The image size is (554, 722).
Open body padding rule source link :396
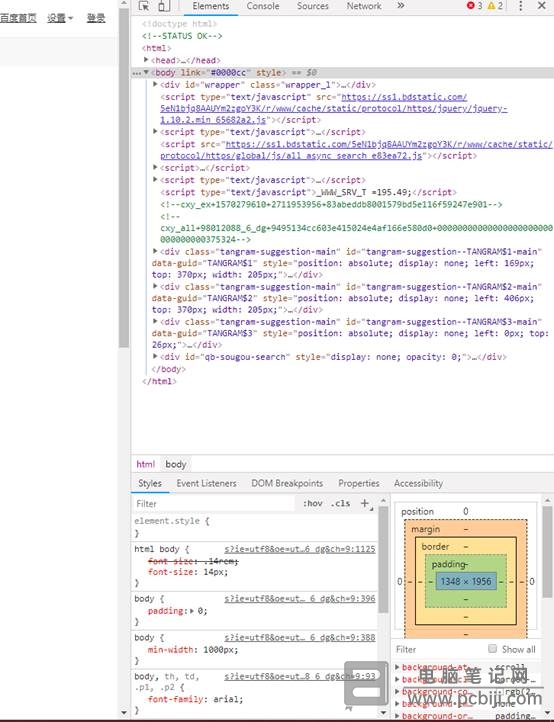pyautogui.click(x=300, y=599)
